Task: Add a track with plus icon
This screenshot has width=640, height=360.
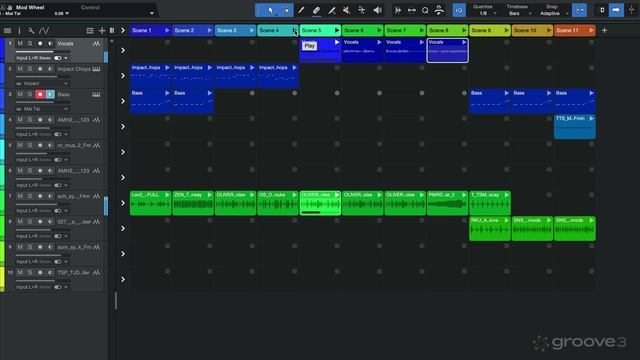Action: [102, 31]
